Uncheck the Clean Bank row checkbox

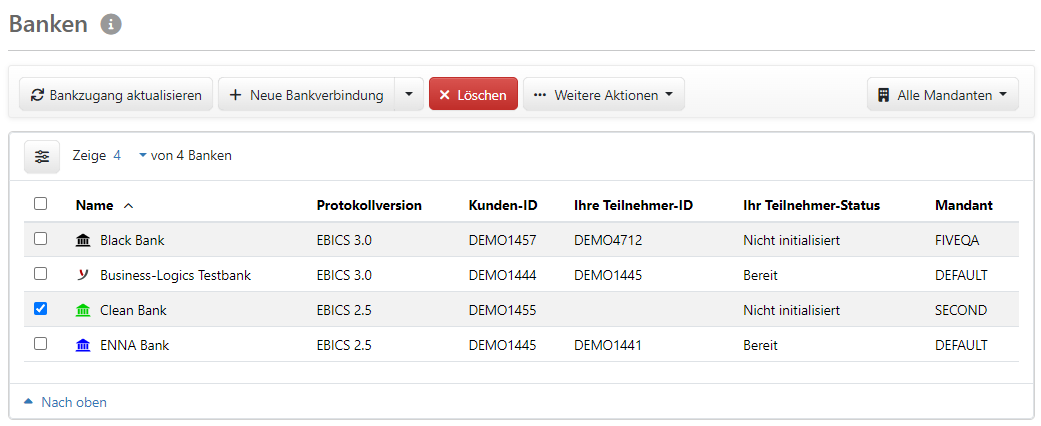(x=40, y=309)
